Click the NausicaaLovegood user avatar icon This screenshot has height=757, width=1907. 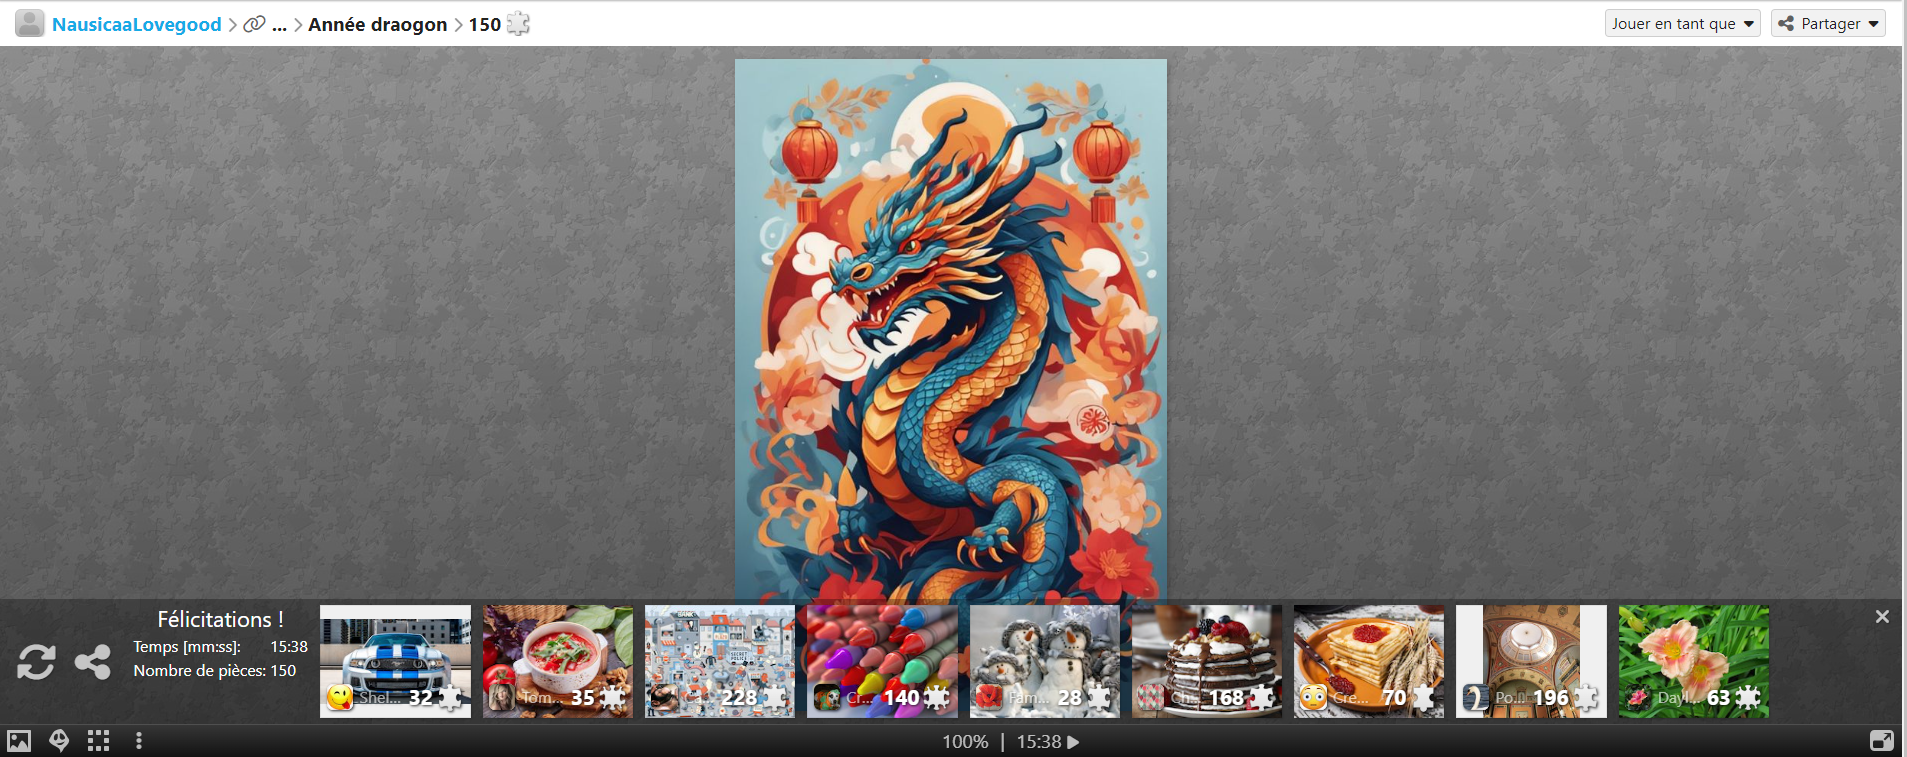tap(30, 23)
